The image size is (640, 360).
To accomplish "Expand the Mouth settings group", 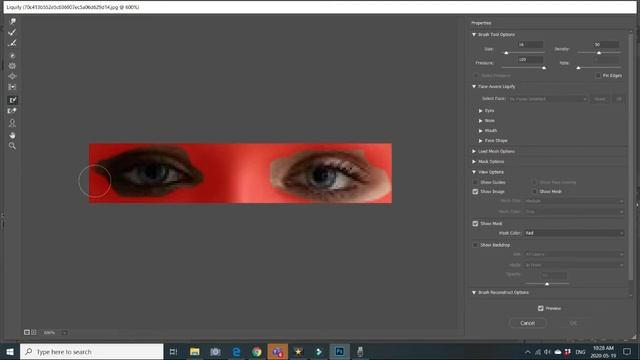I will (x=480, y=131).
